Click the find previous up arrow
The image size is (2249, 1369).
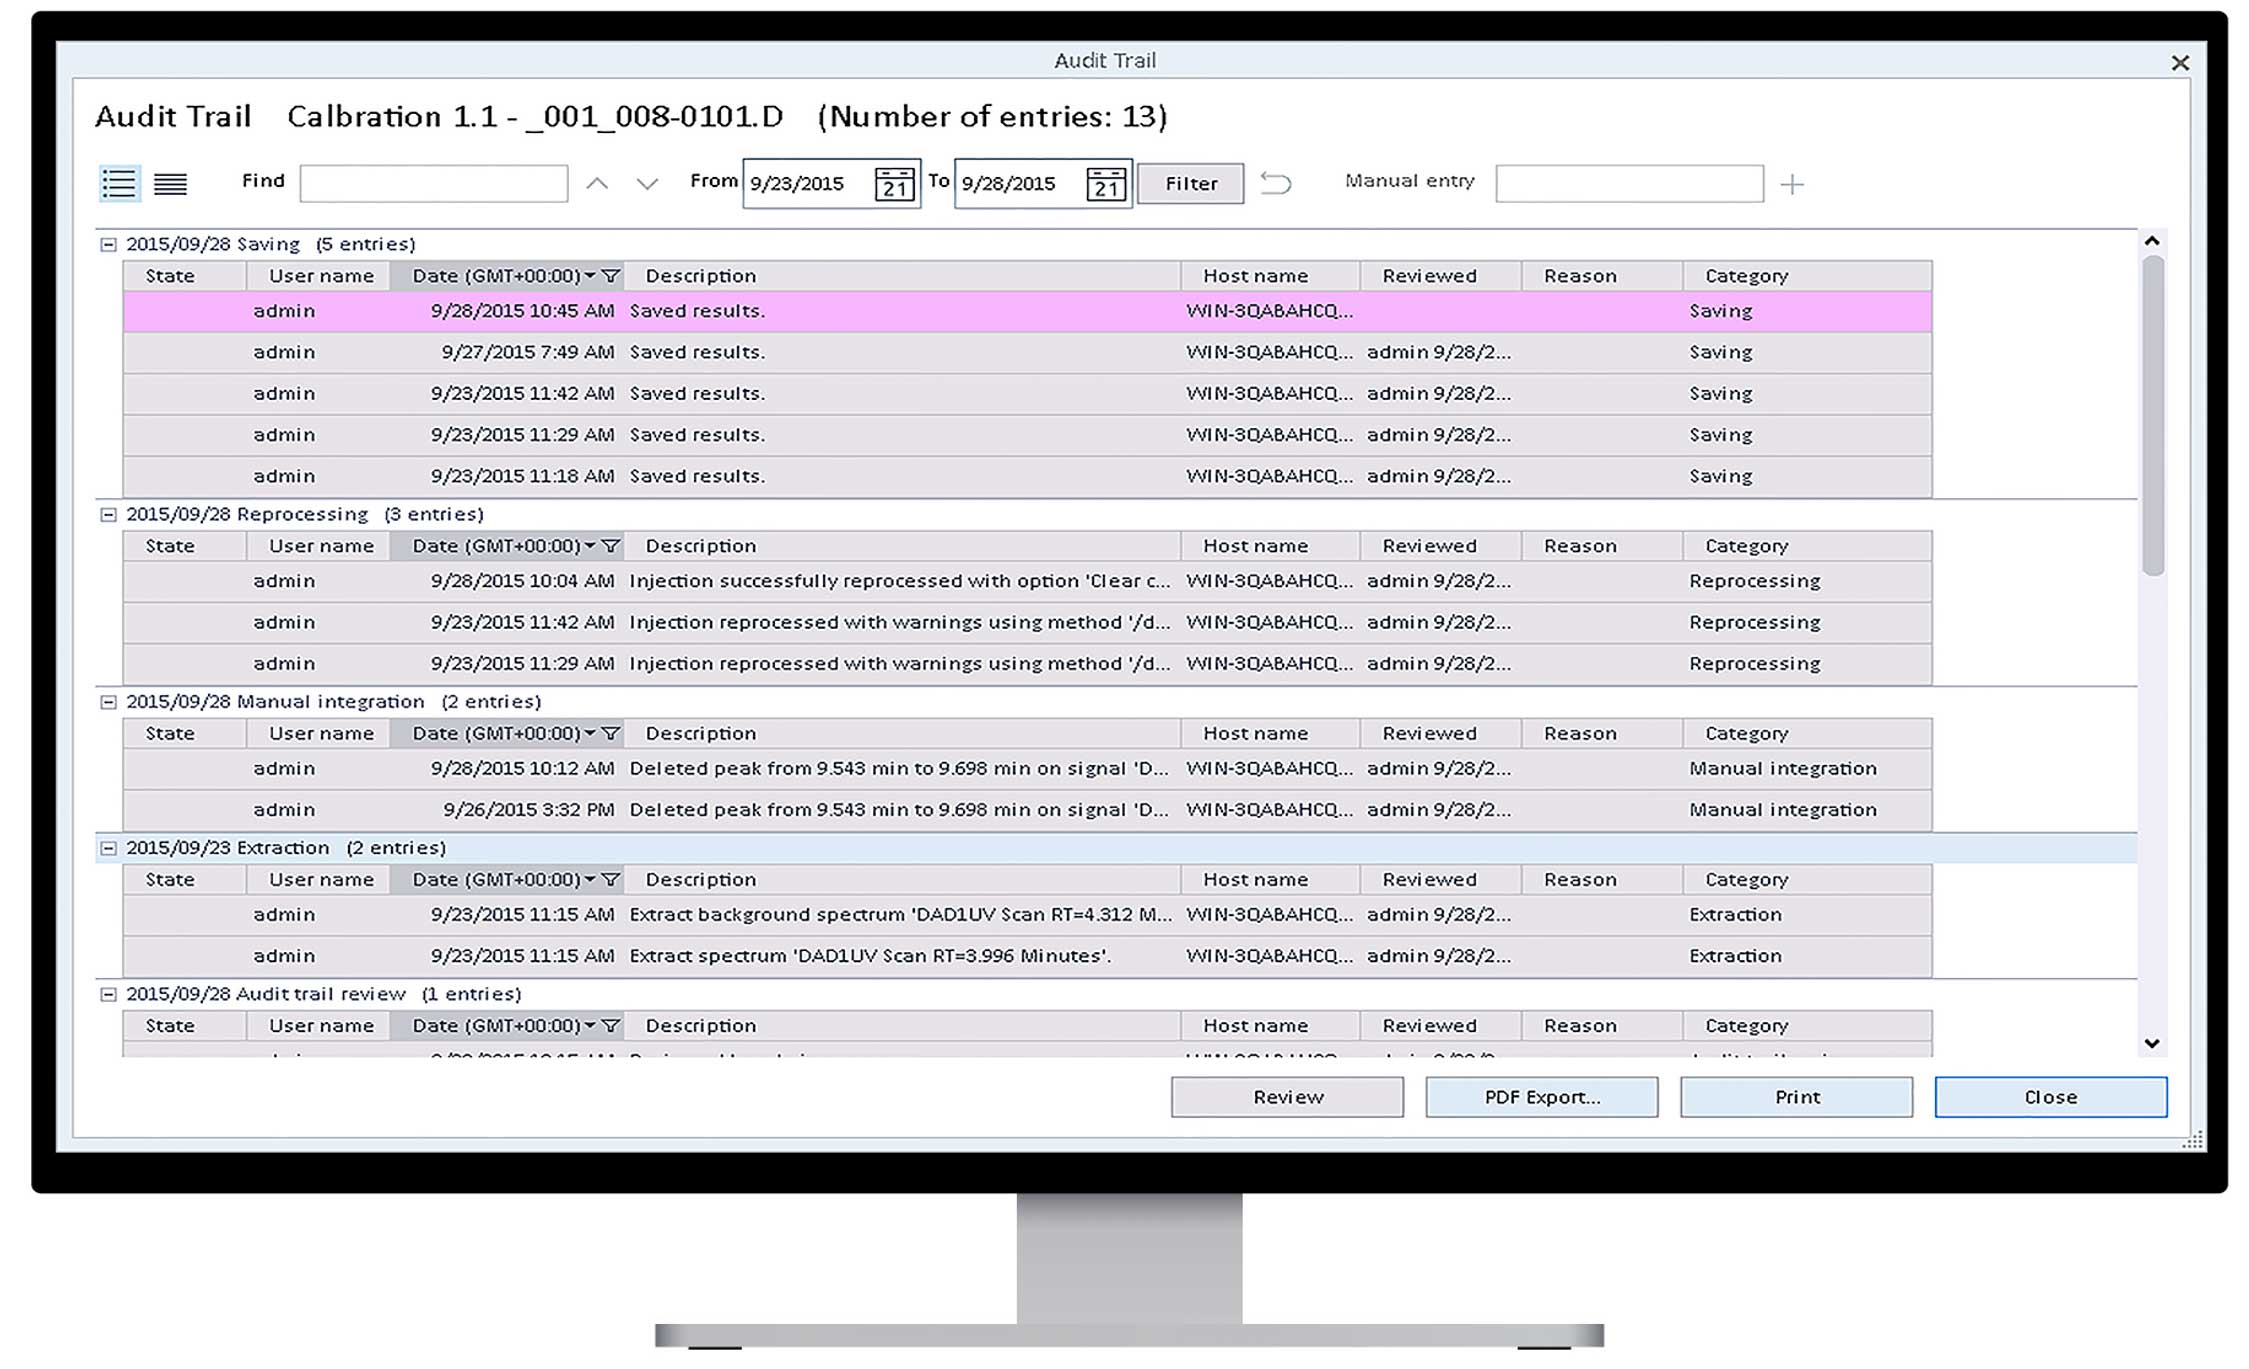click(597, 184)
